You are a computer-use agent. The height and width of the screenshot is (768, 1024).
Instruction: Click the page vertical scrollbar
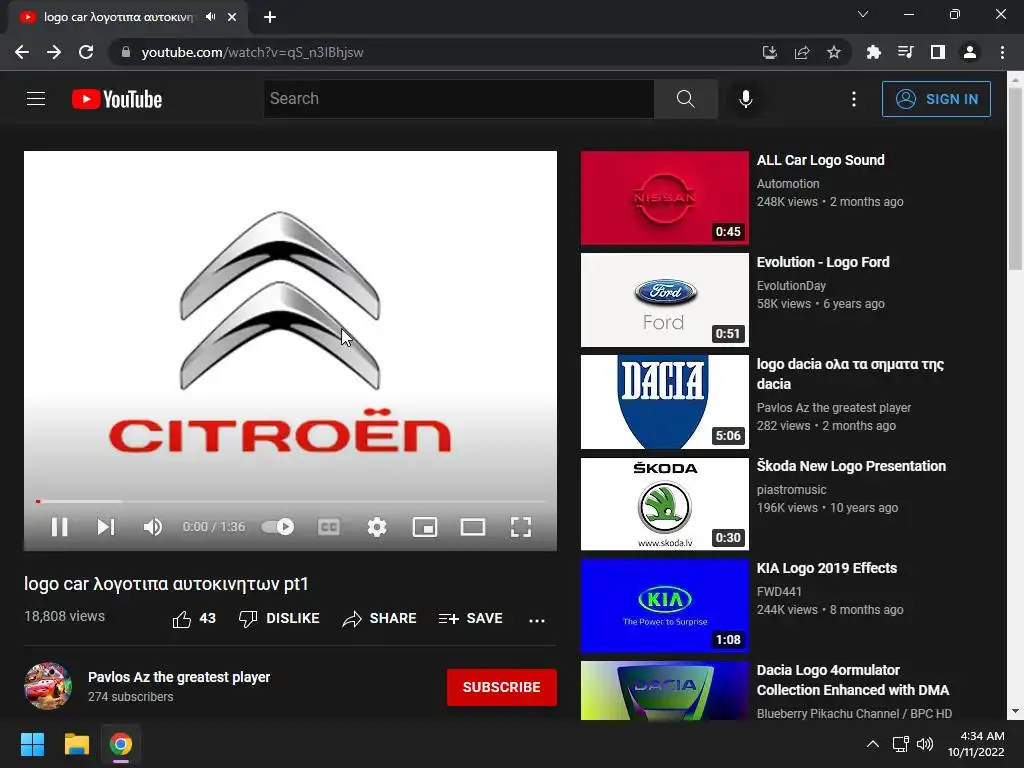click(1015, 180)
